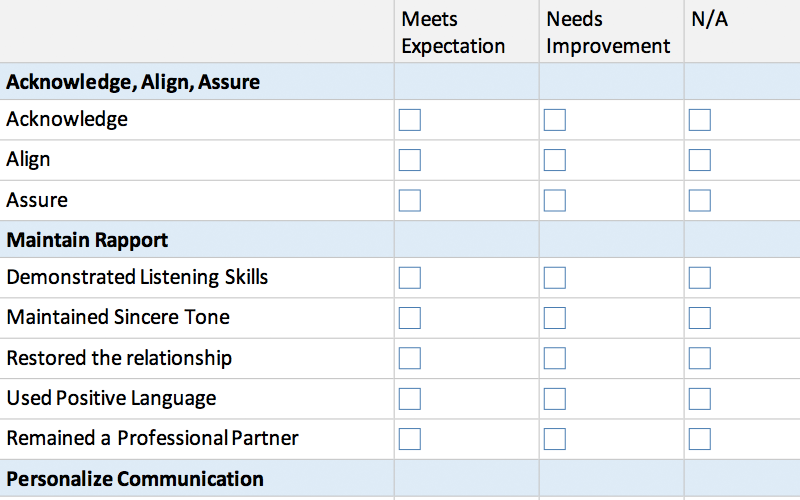Image resolution: width=800 pixels, height=500 pixels.
Task: Mark Maintained Sincere Tone as N/A
Action: click(699, 318)
